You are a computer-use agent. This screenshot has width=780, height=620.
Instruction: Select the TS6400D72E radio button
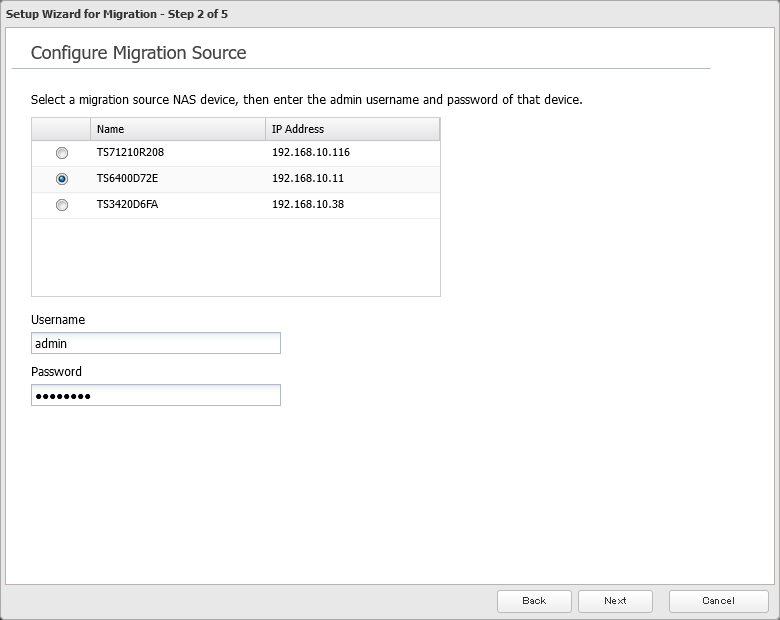62,179
